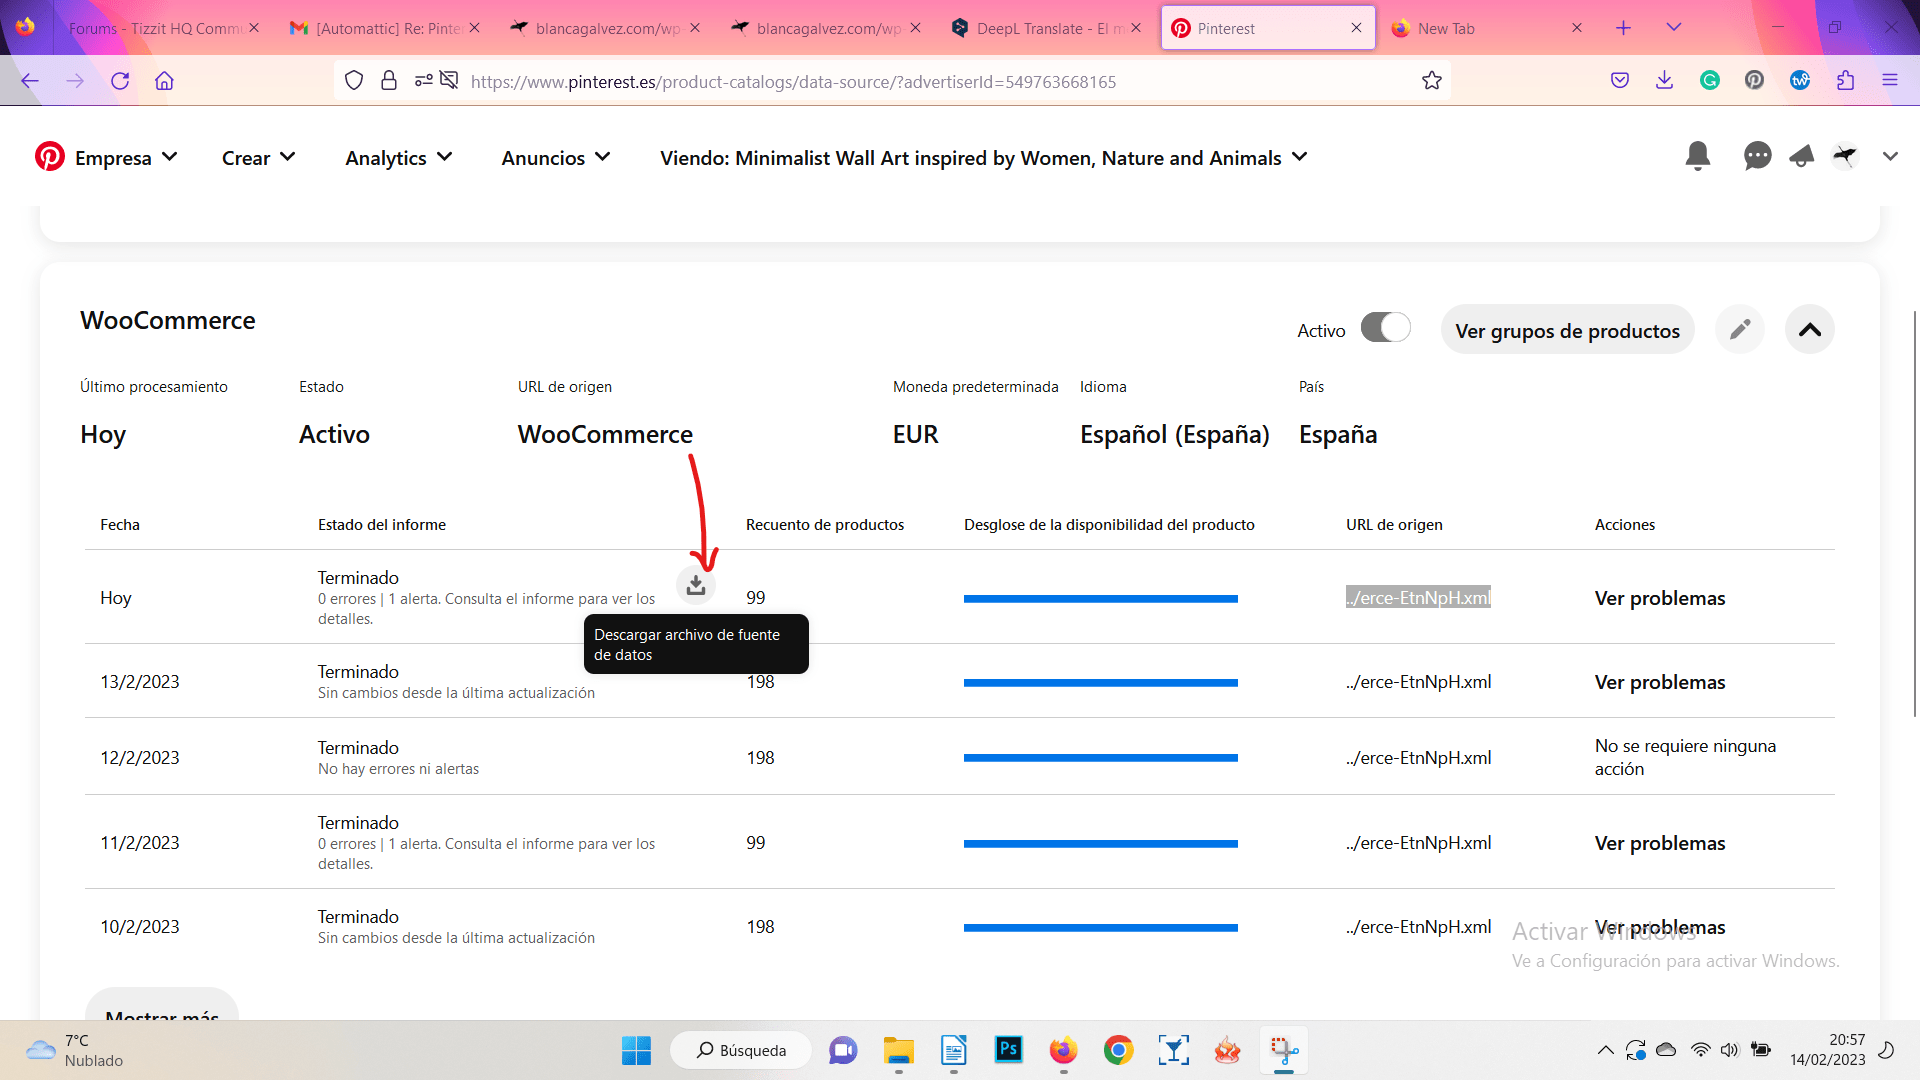This screenshot has height=1080, width=1920.
Task: Click the shield tracking protection icon
Action: tap(354, 81)
